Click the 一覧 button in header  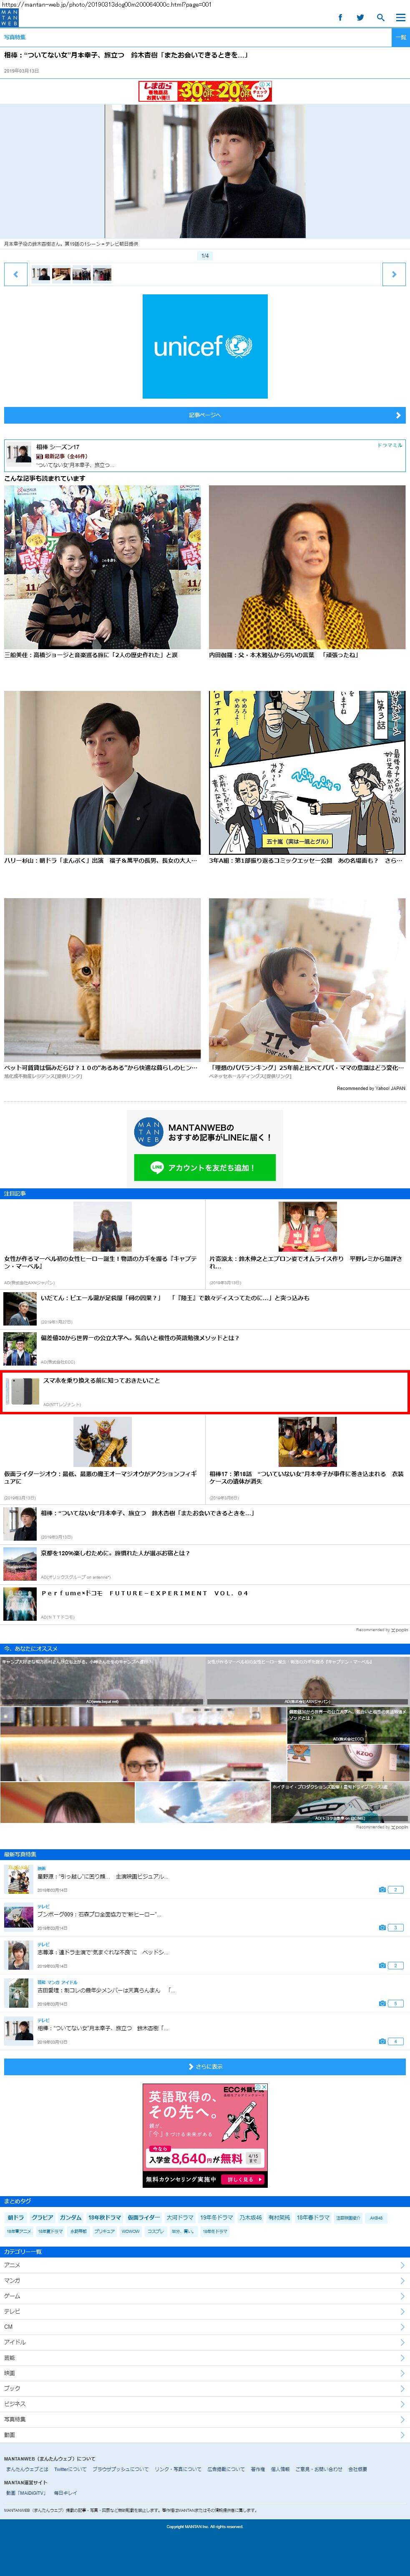click(400, 37)
